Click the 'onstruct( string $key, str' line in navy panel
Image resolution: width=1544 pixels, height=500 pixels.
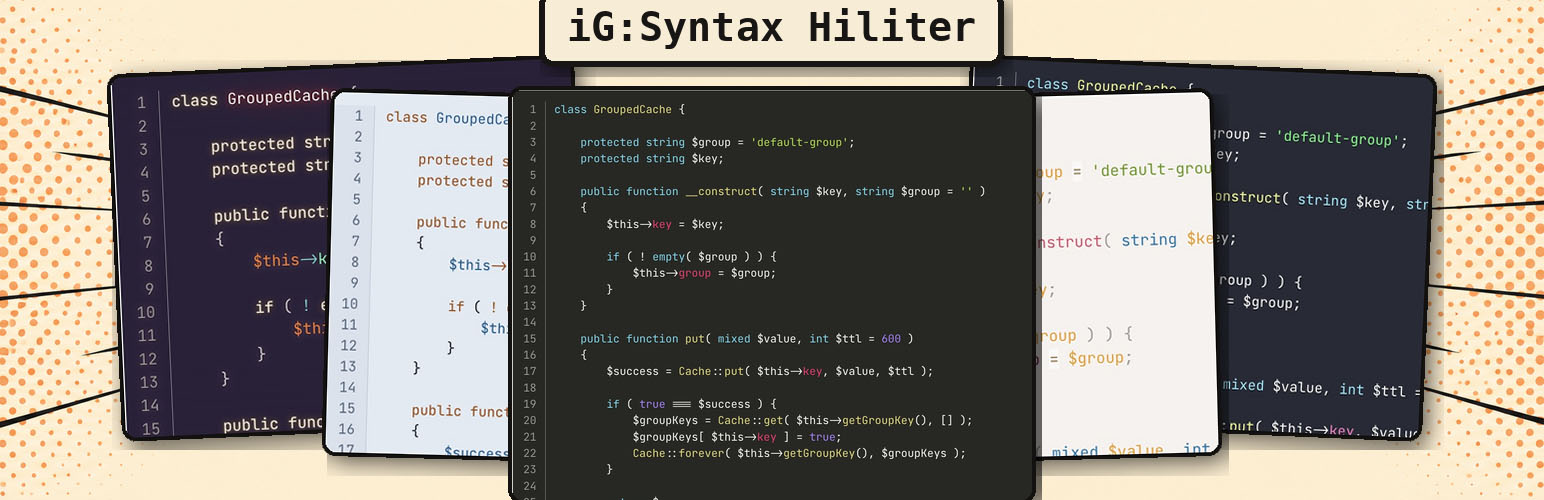coord(1321,200)
